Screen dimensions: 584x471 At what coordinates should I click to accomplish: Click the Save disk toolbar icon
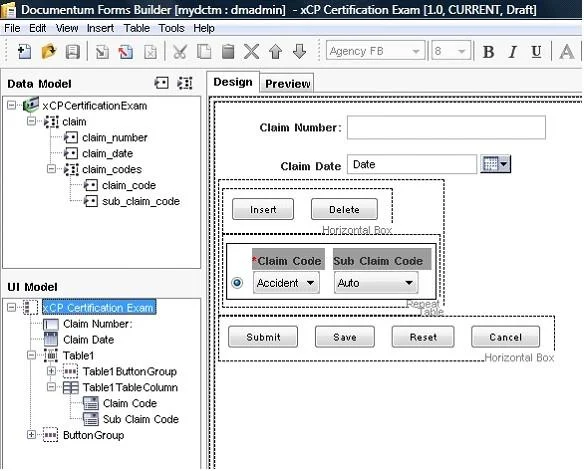(x=73, y=52)
